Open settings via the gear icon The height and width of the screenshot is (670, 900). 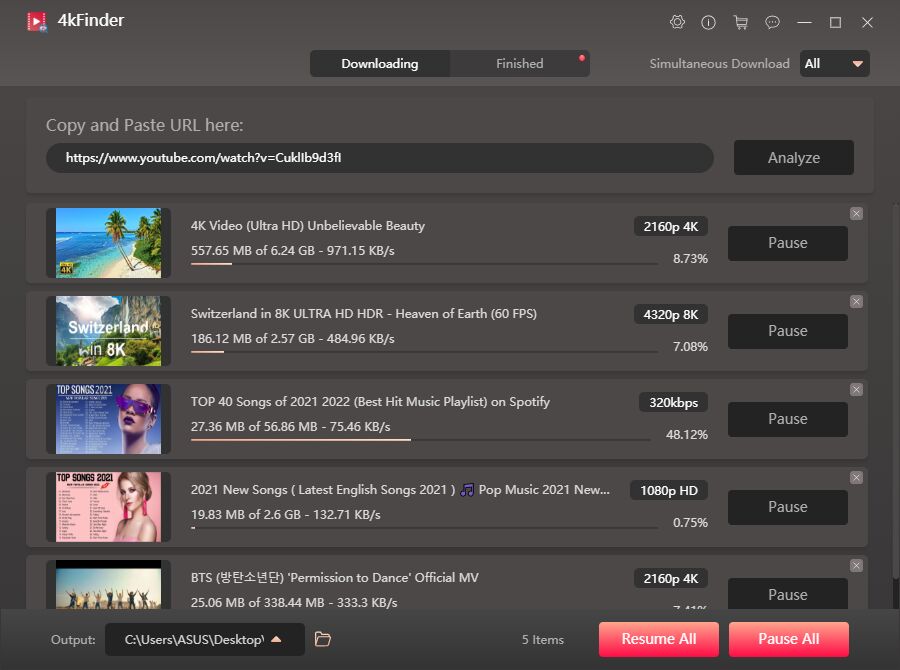click(x=677, y=22)
